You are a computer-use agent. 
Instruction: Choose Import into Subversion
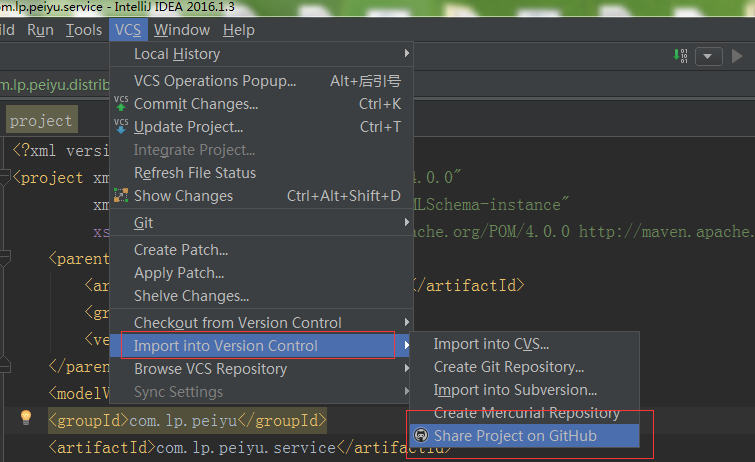(515, 390)
